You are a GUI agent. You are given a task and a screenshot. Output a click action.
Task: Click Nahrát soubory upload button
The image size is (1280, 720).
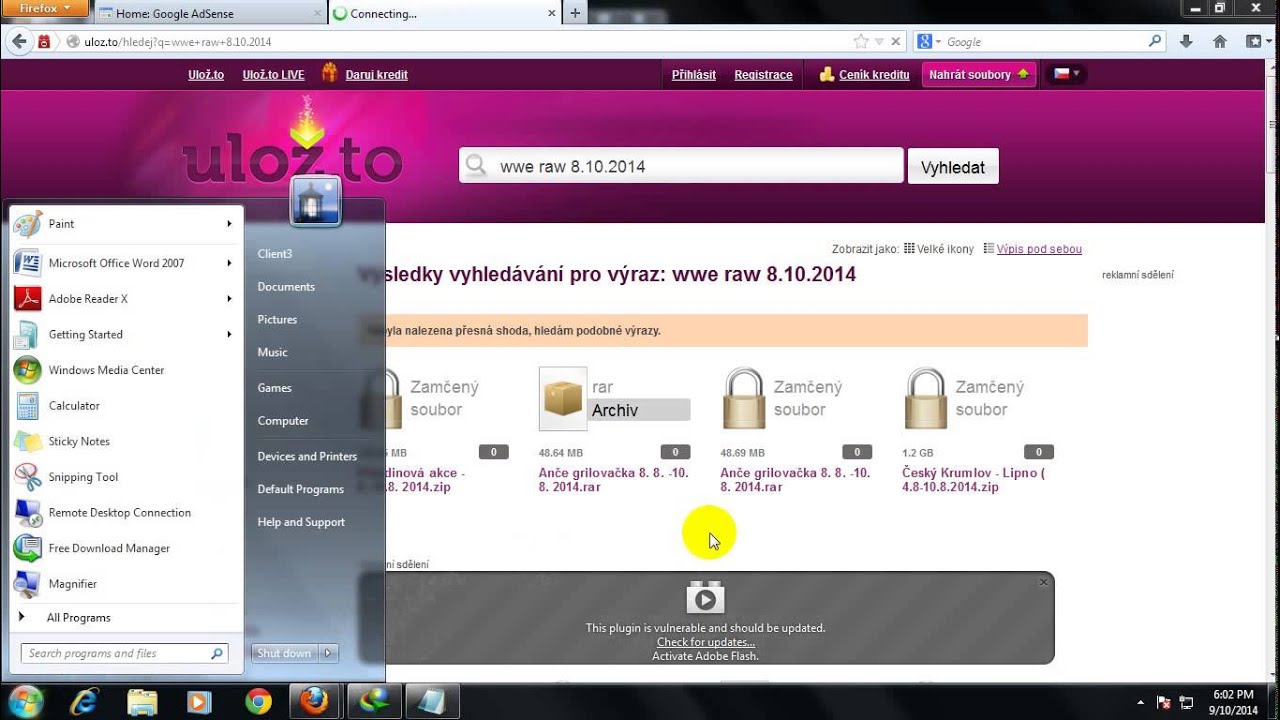(978, 75)
